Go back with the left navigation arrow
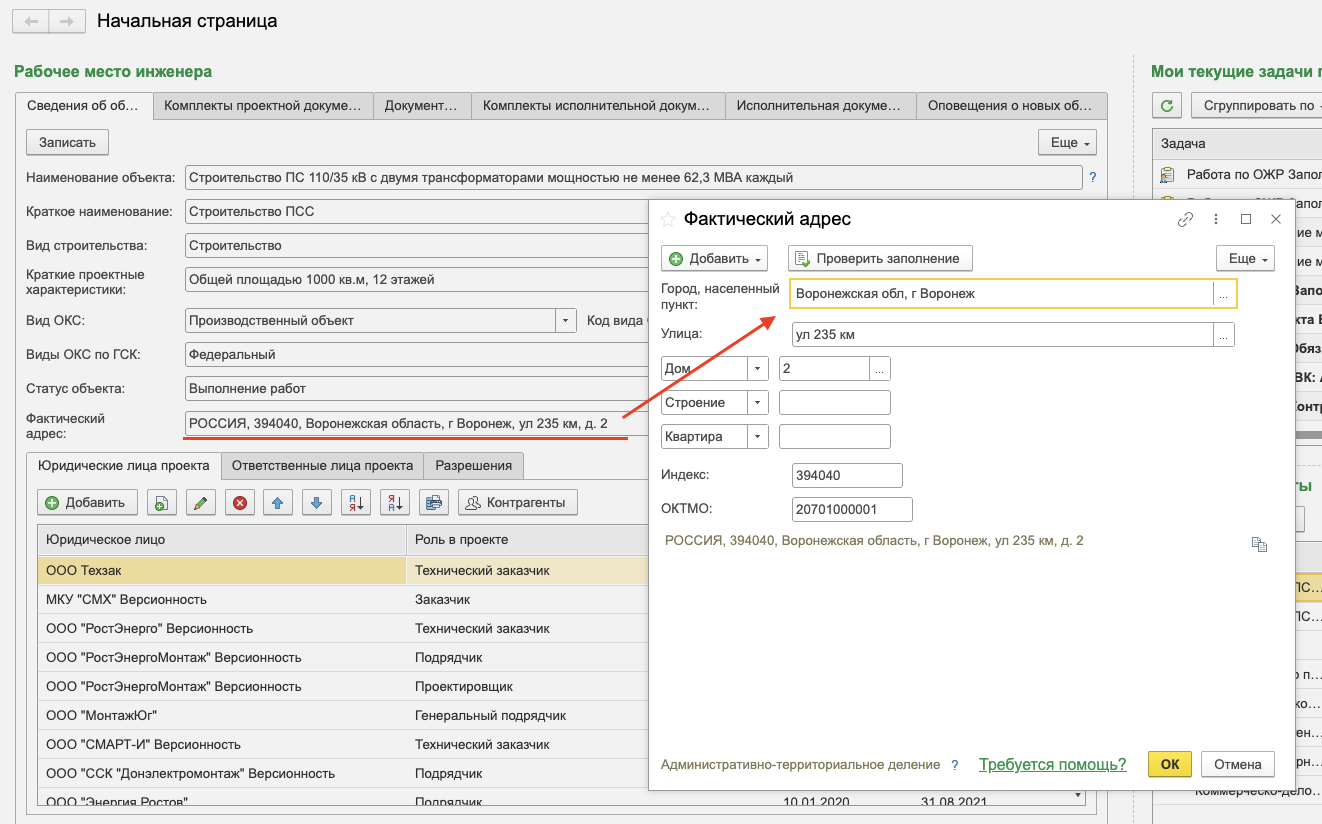The image size is (1322, 824). point(30,21)
